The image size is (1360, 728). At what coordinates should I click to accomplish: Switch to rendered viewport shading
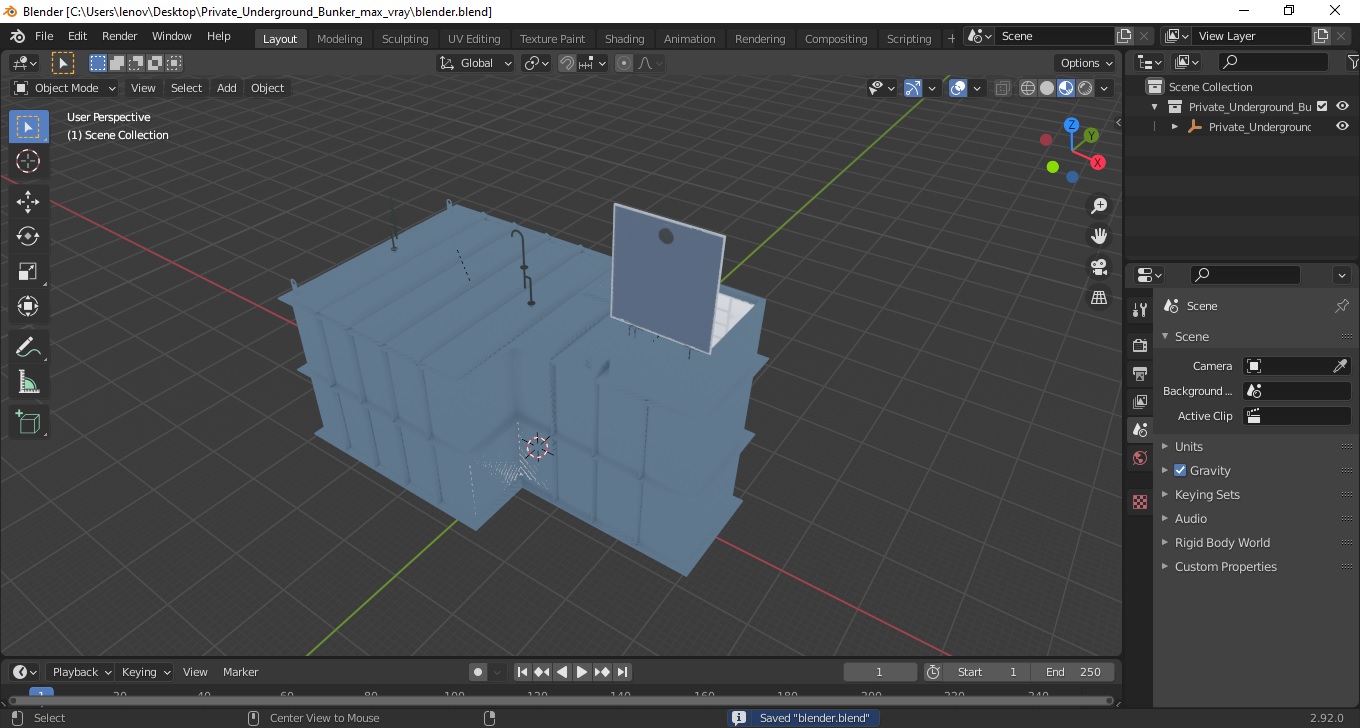pyautogui.click(x=1085, y=88)
